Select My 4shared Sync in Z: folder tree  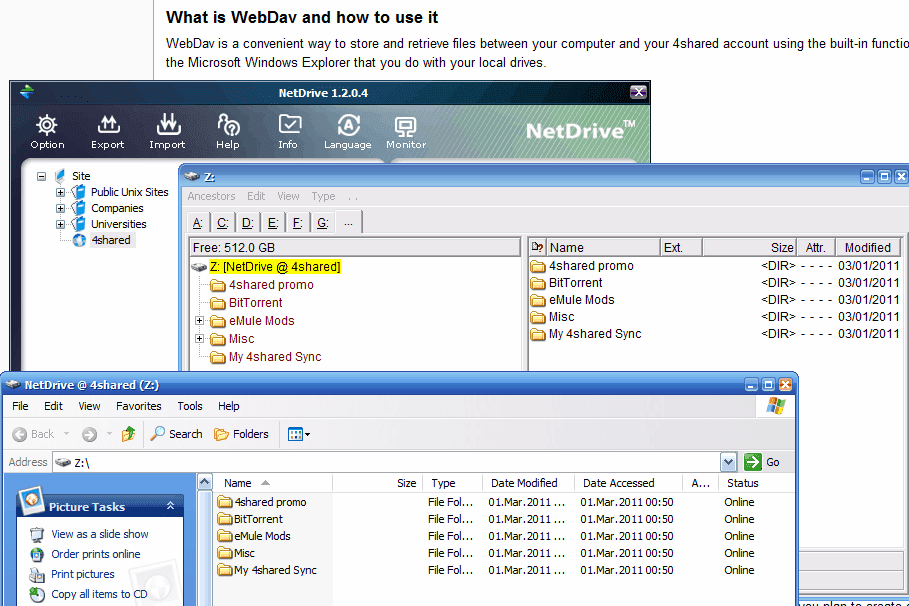click(275, 357)
